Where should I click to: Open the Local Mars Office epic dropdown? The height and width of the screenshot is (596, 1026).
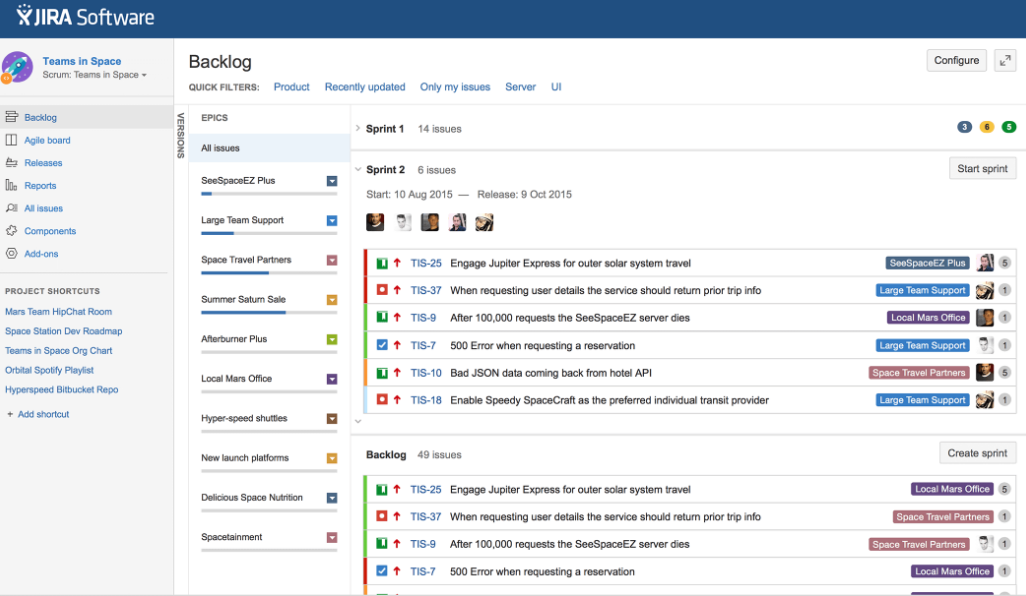[x=332, y=379]
